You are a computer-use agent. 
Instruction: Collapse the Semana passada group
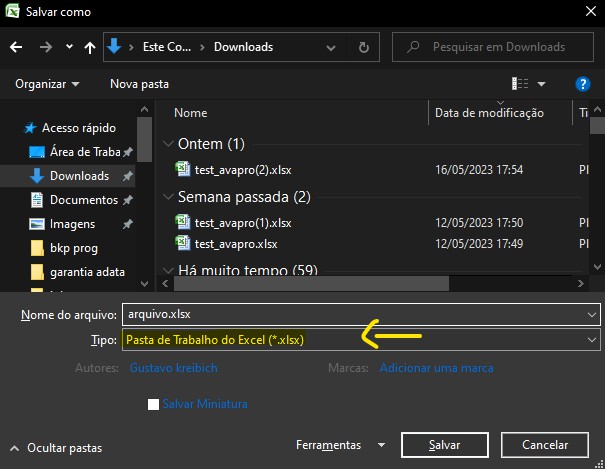click(166, 197)
